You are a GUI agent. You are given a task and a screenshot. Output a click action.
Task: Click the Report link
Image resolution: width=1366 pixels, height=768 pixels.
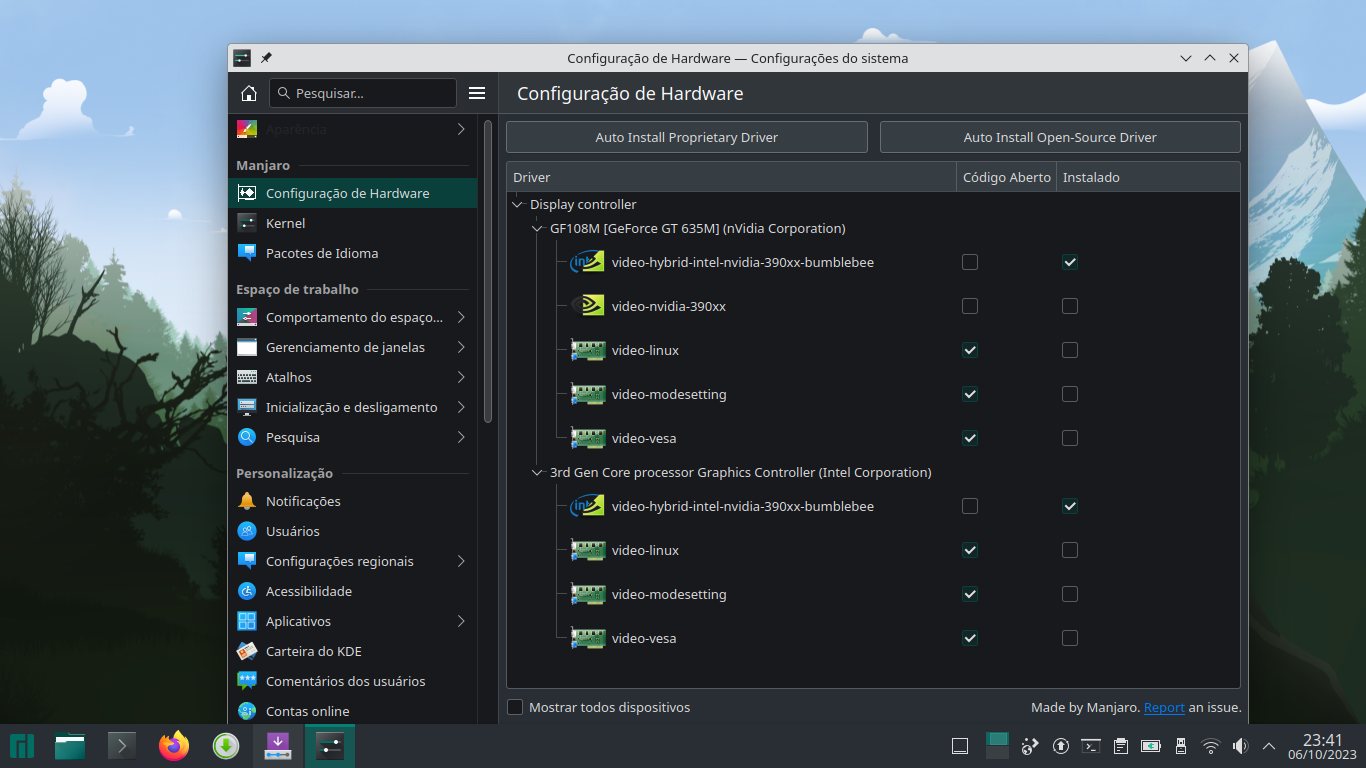click(x=1164, y=707)
